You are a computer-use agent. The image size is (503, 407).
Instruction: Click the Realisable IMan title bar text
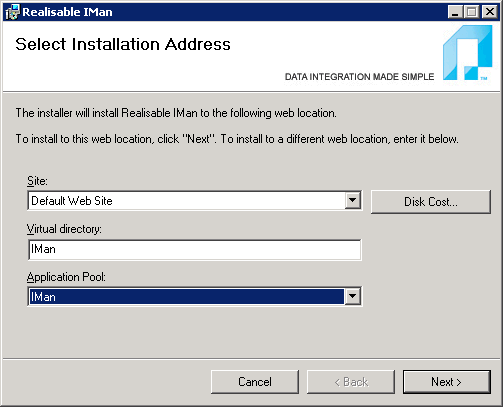tap(67, 12)
